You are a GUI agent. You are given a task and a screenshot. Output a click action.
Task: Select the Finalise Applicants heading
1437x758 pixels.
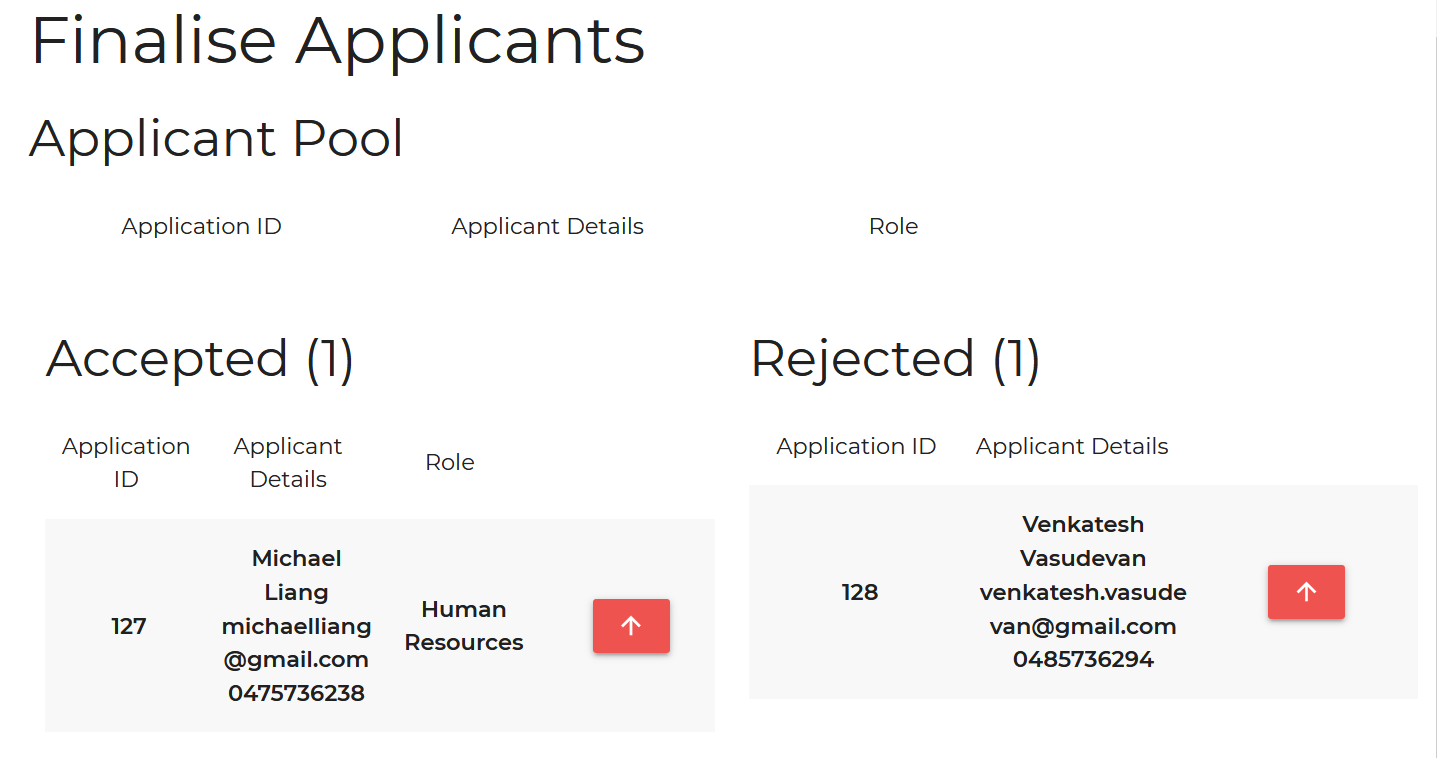coord(338,41)
